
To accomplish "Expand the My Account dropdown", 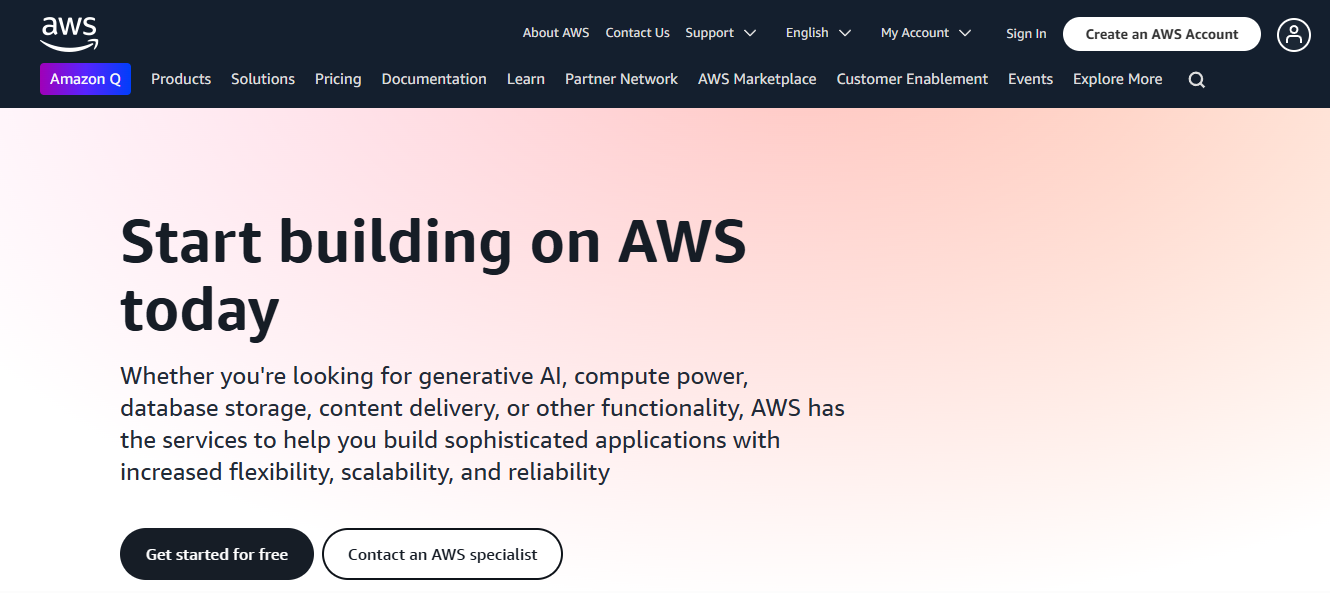I will 925,33.
